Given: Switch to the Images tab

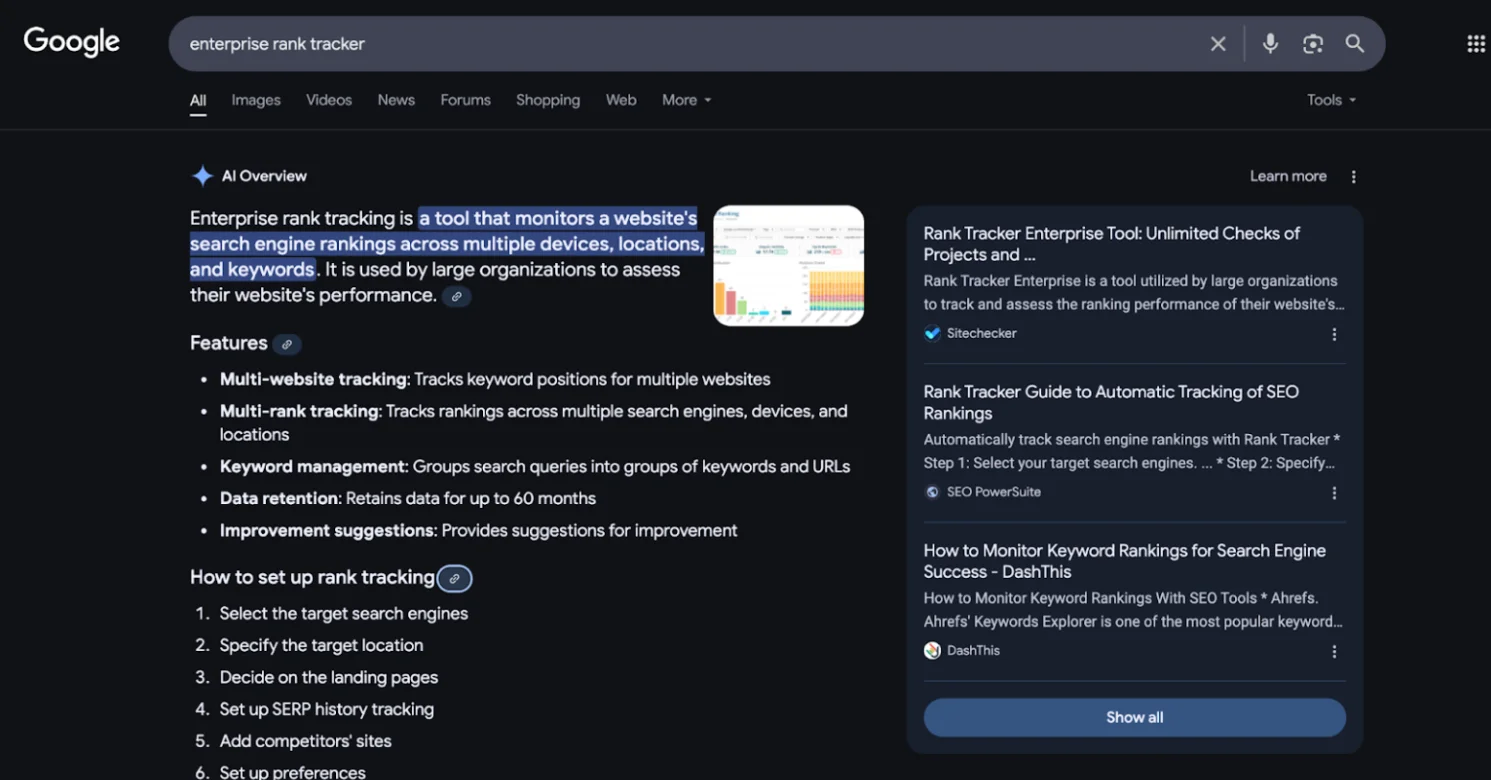Looking at the screenshot, I should coord(255,100).
